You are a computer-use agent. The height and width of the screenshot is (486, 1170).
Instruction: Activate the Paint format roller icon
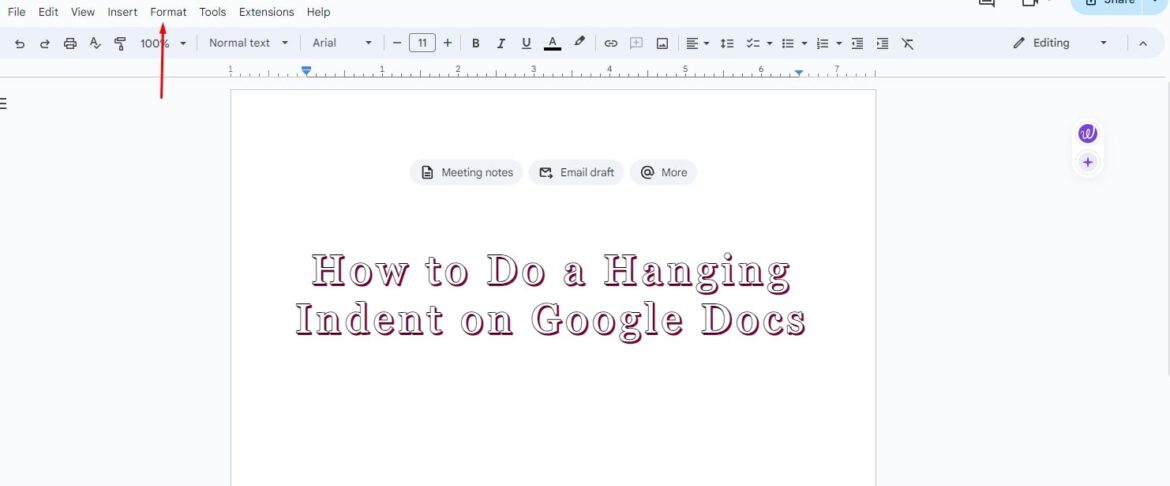pos(120,43)
